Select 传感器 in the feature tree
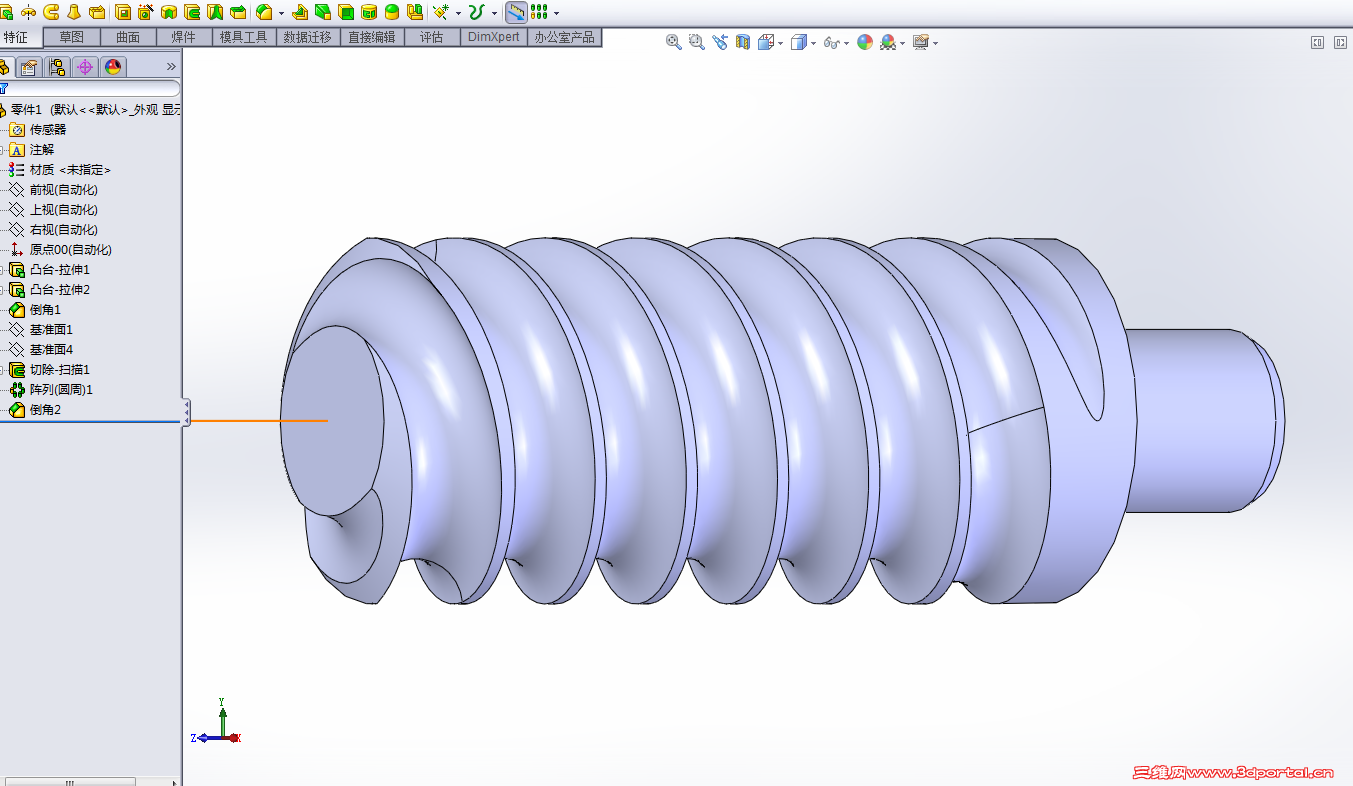This screenshot has width=1353, height=786. click(48, 130)
